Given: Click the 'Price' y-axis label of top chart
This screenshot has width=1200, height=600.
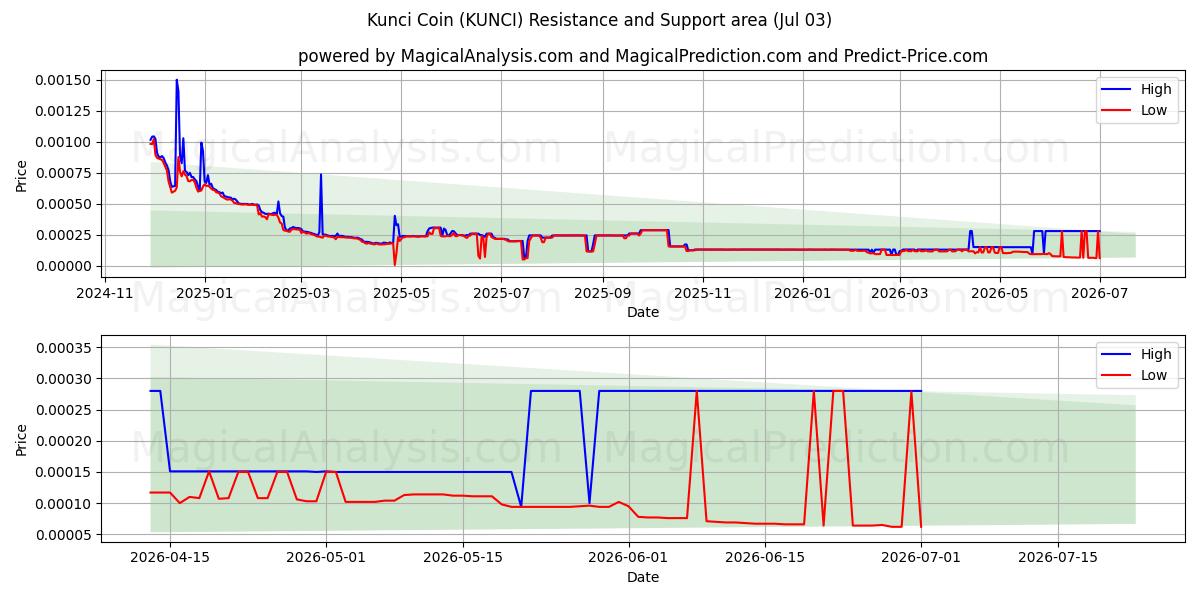Looking at the screenshot, I should [22, 176].
